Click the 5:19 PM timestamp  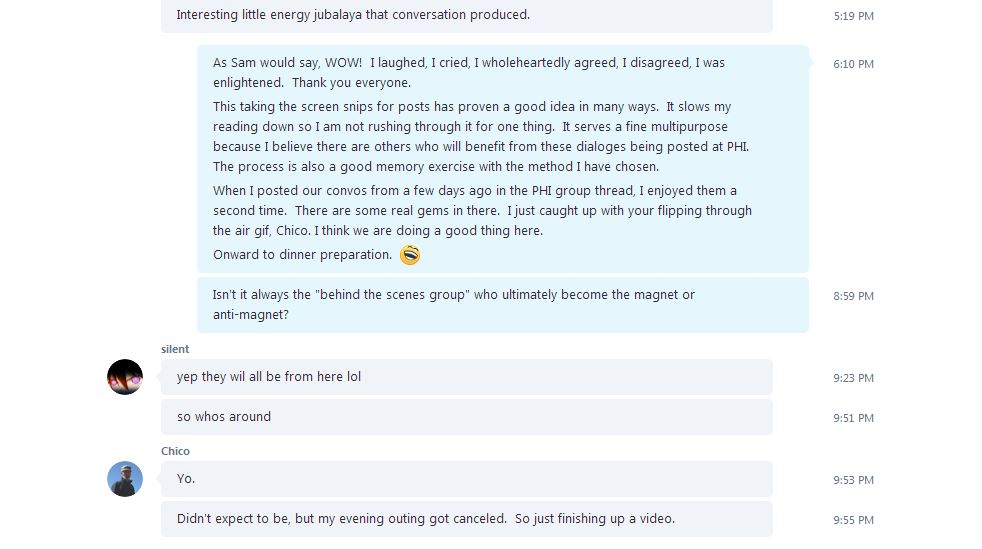853,16
